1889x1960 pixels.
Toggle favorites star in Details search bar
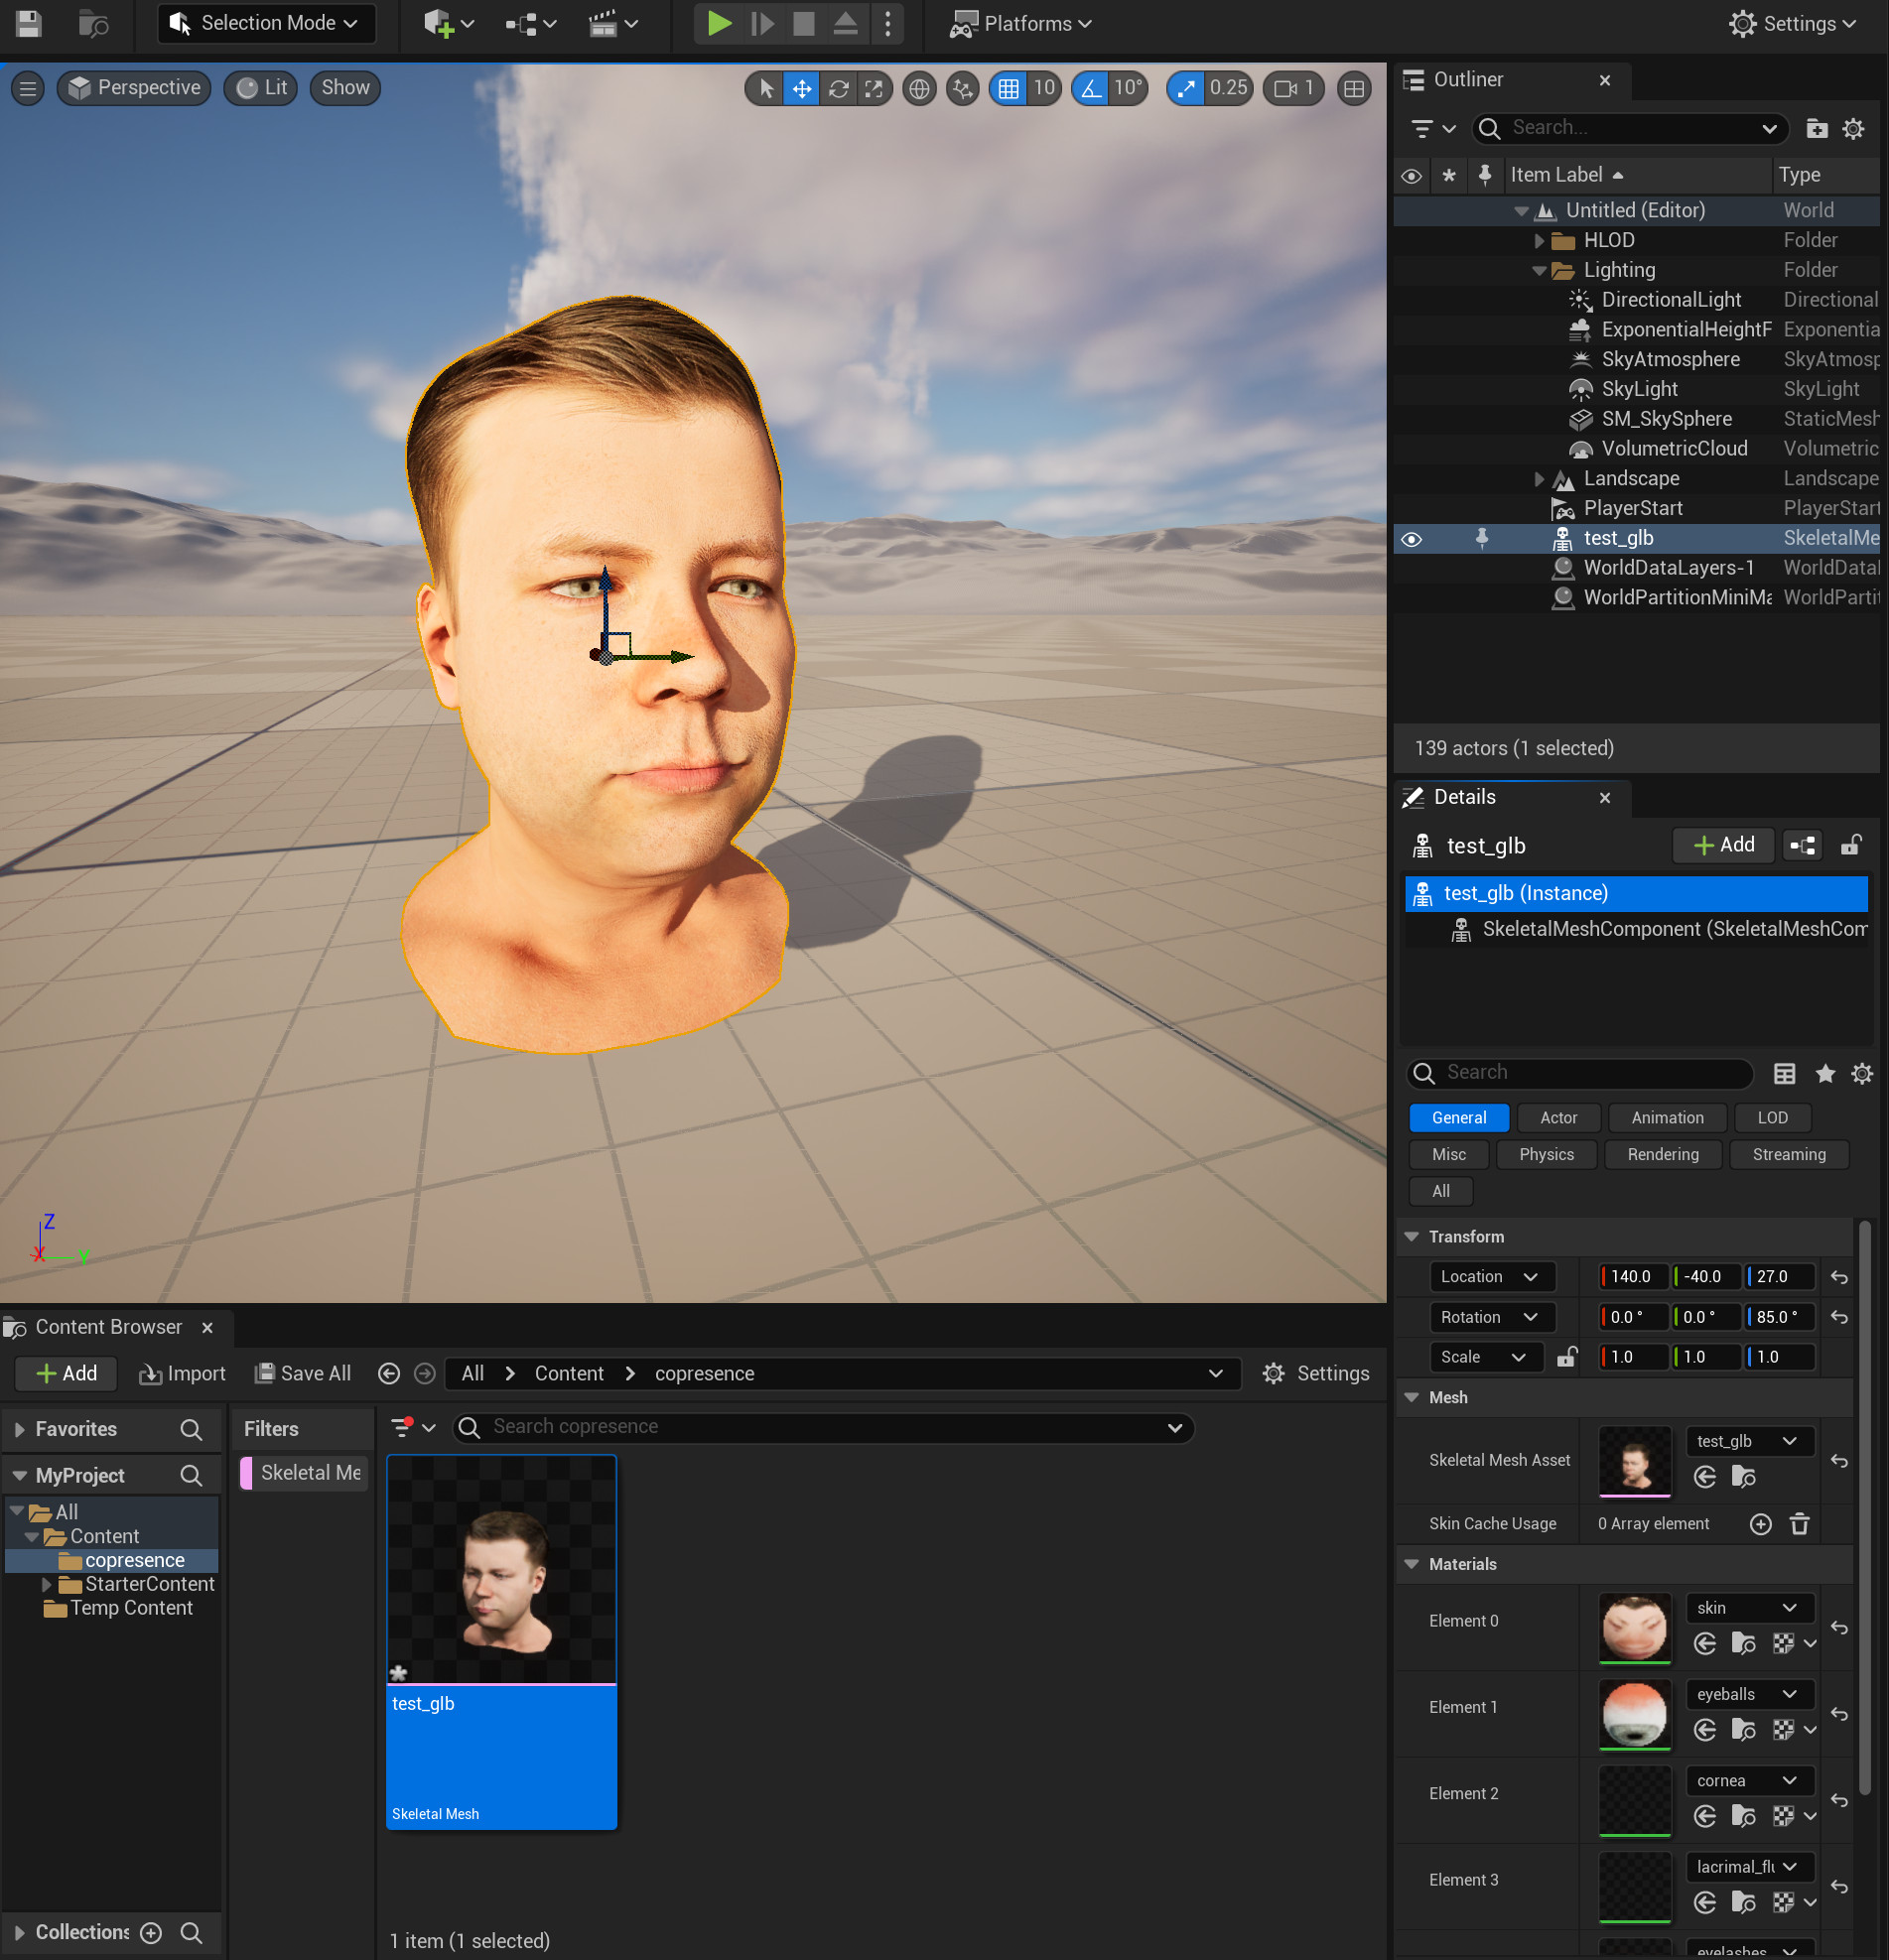click(1824, 1073)
